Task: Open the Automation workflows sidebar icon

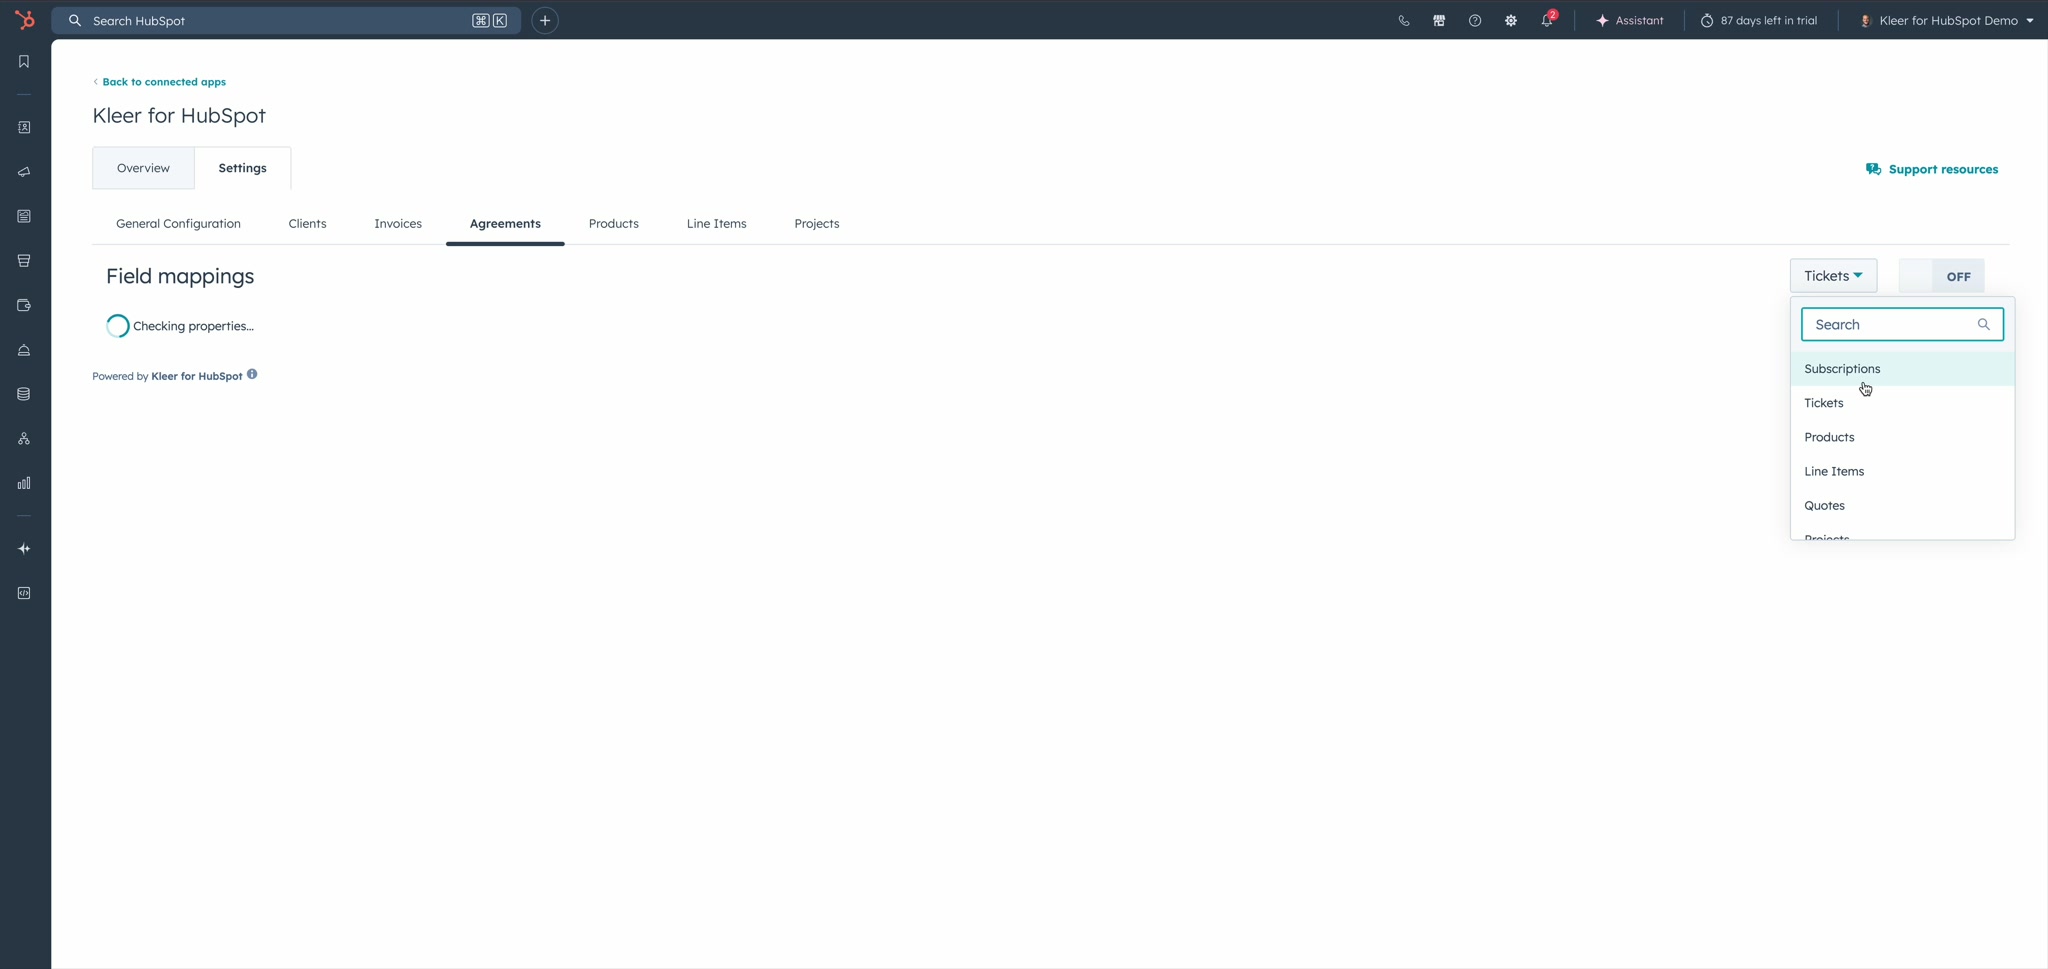Action: pyautogui.click(x=24, y=438)
